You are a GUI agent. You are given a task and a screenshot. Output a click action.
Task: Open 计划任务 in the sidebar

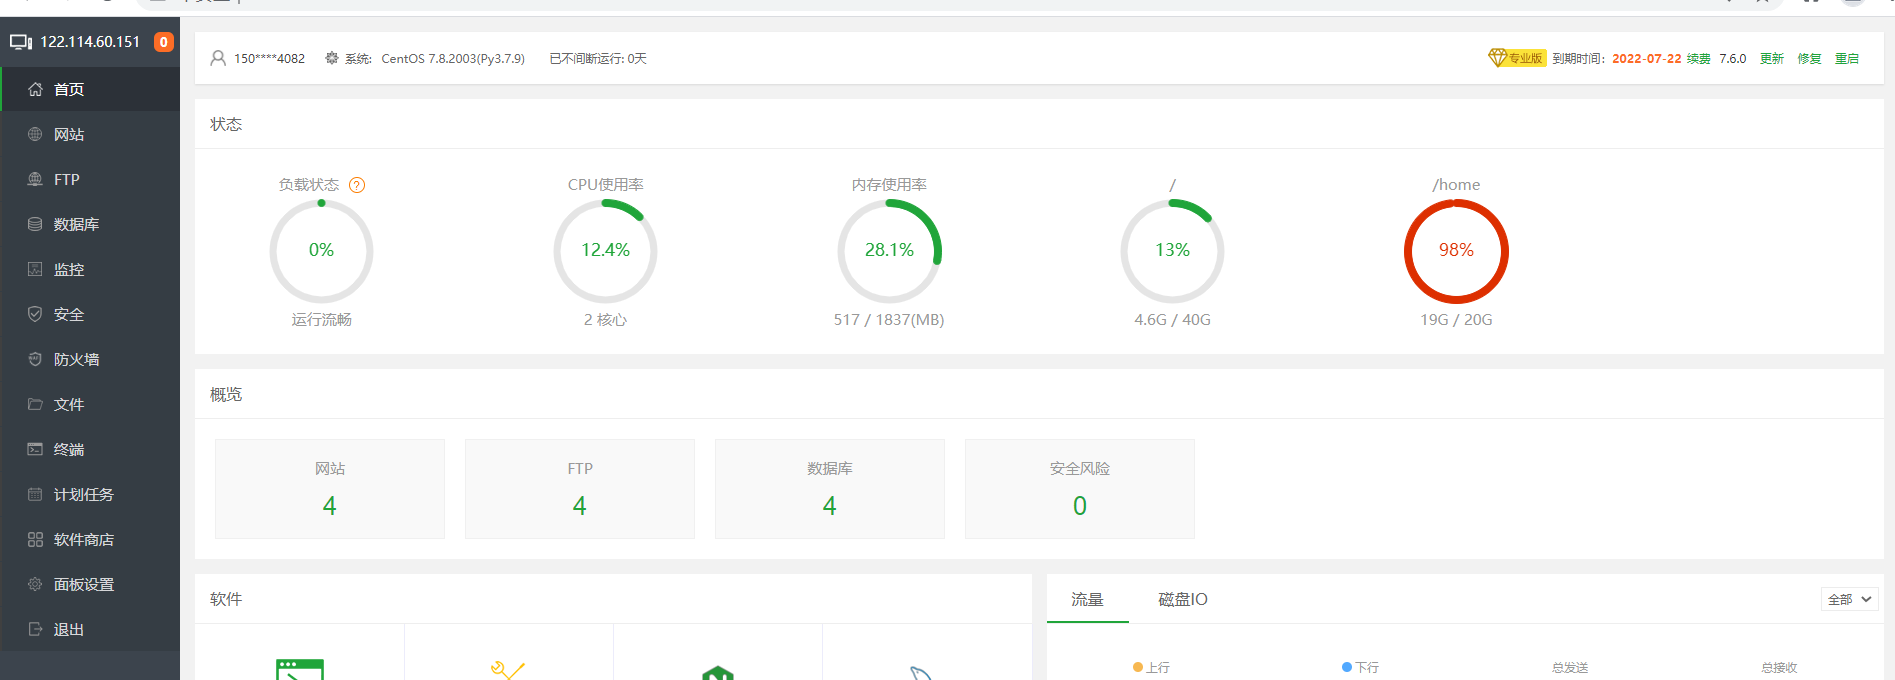click(x=83, y=494)
